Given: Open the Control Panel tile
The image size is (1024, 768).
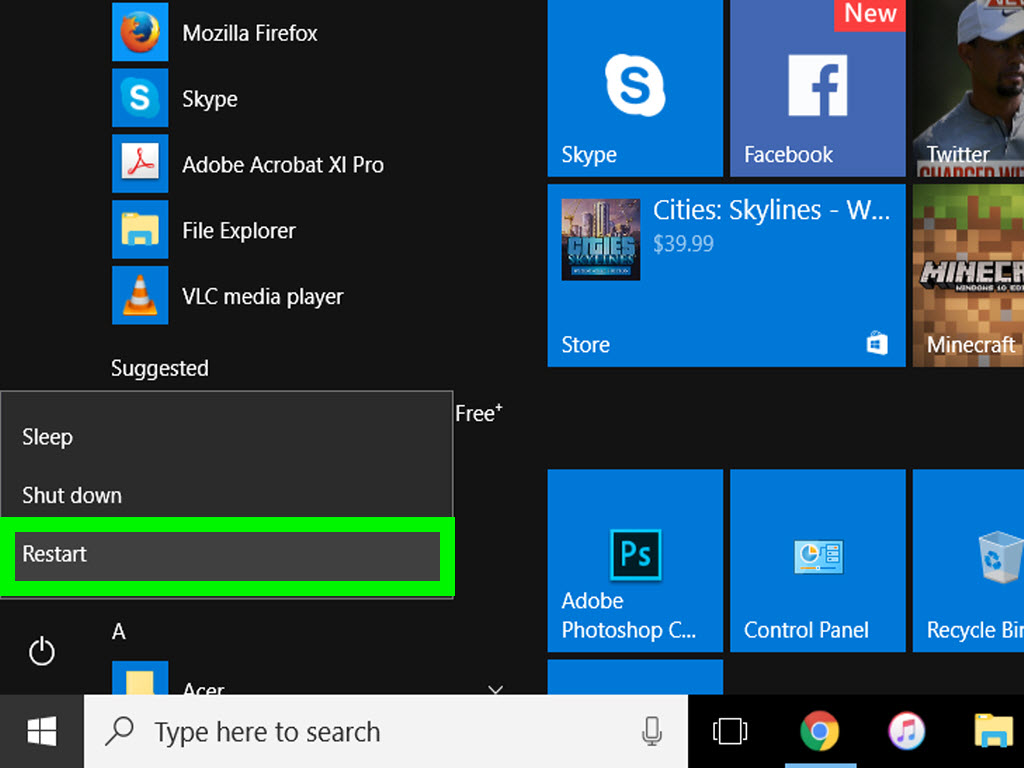Looking at the screenshot, I should point(818,560).
